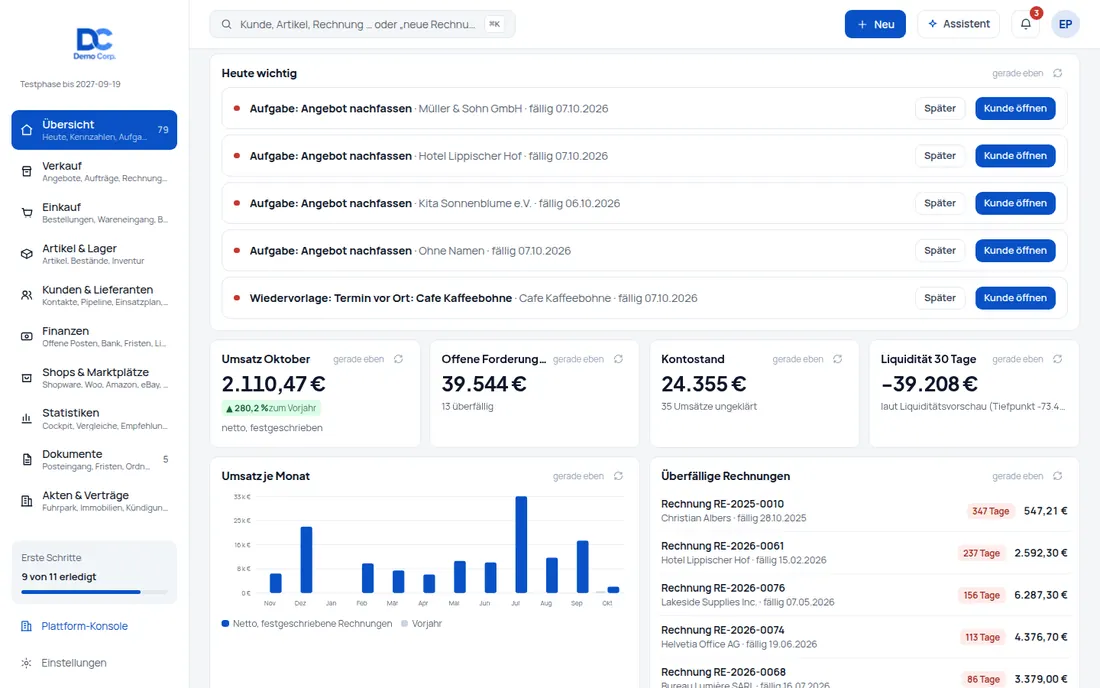Click the Einstellungen gear icon
Viewport: 1100px width, 688px height.
point(26,663)
